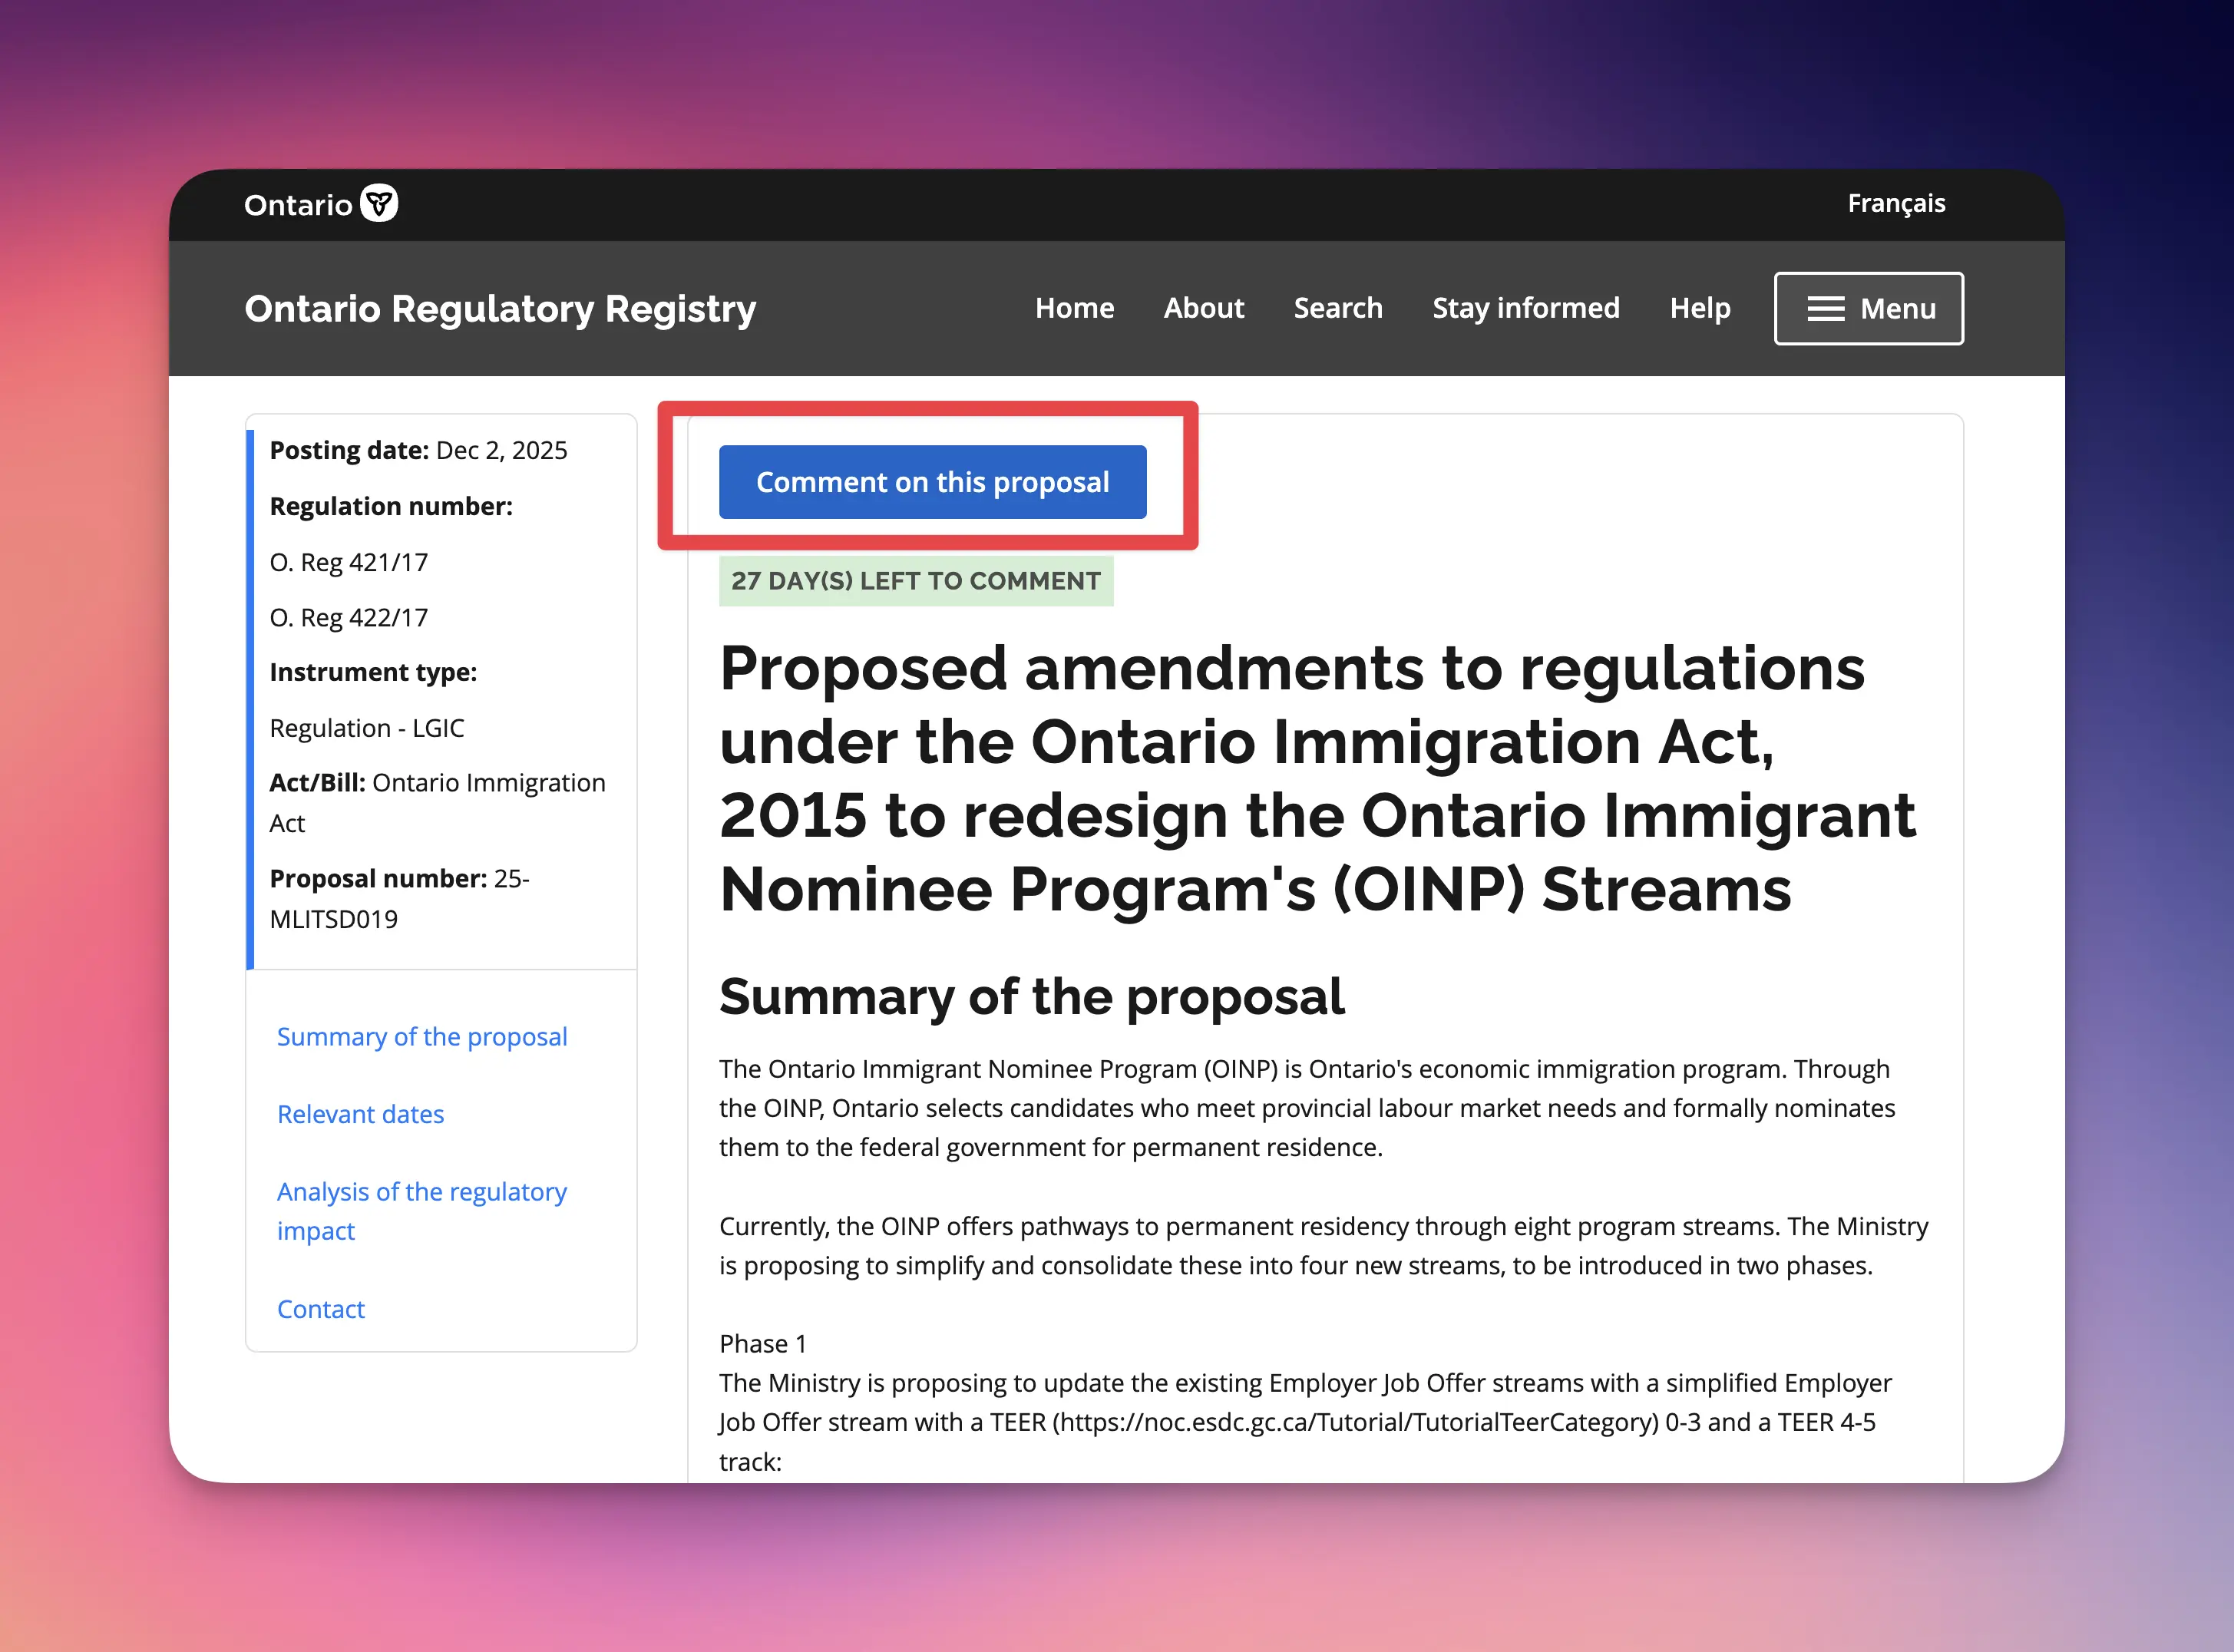Select Search in the navigation
This screenshot has width=2234, height=1652.
point(1338,308)
